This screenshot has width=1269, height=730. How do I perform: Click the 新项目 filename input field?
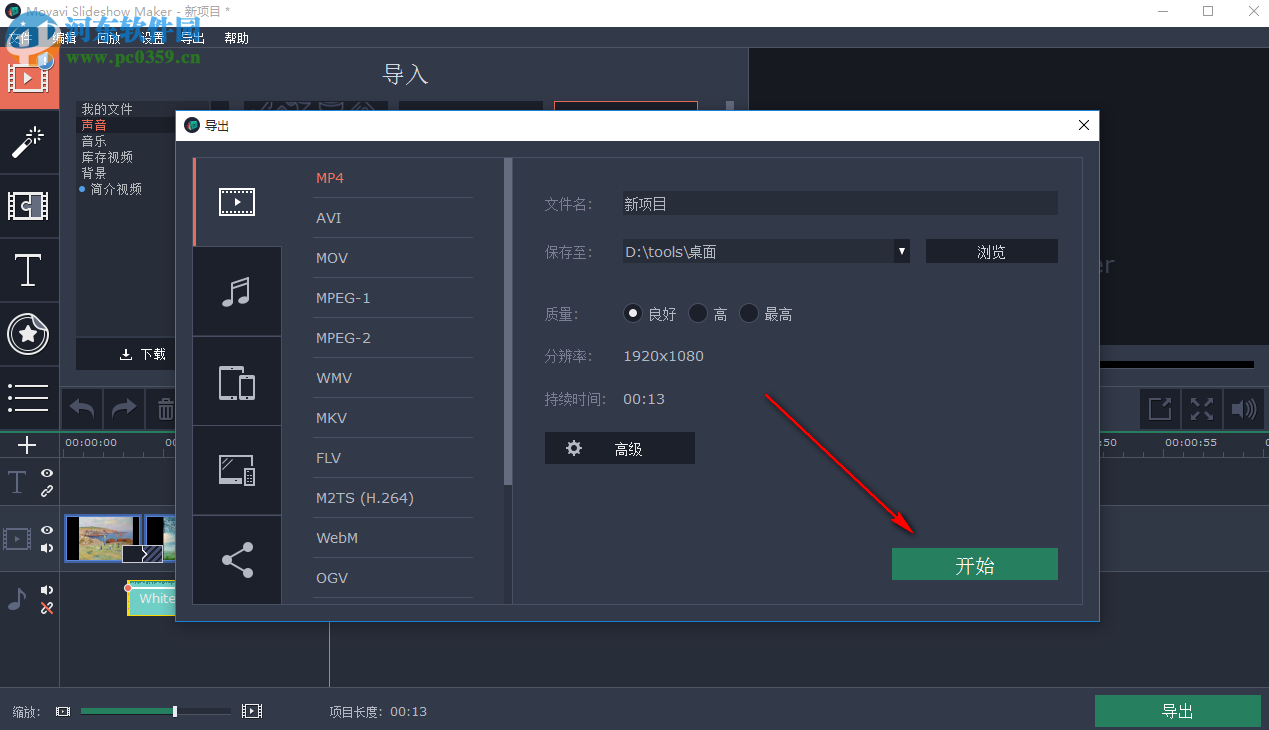click(838, 203)
